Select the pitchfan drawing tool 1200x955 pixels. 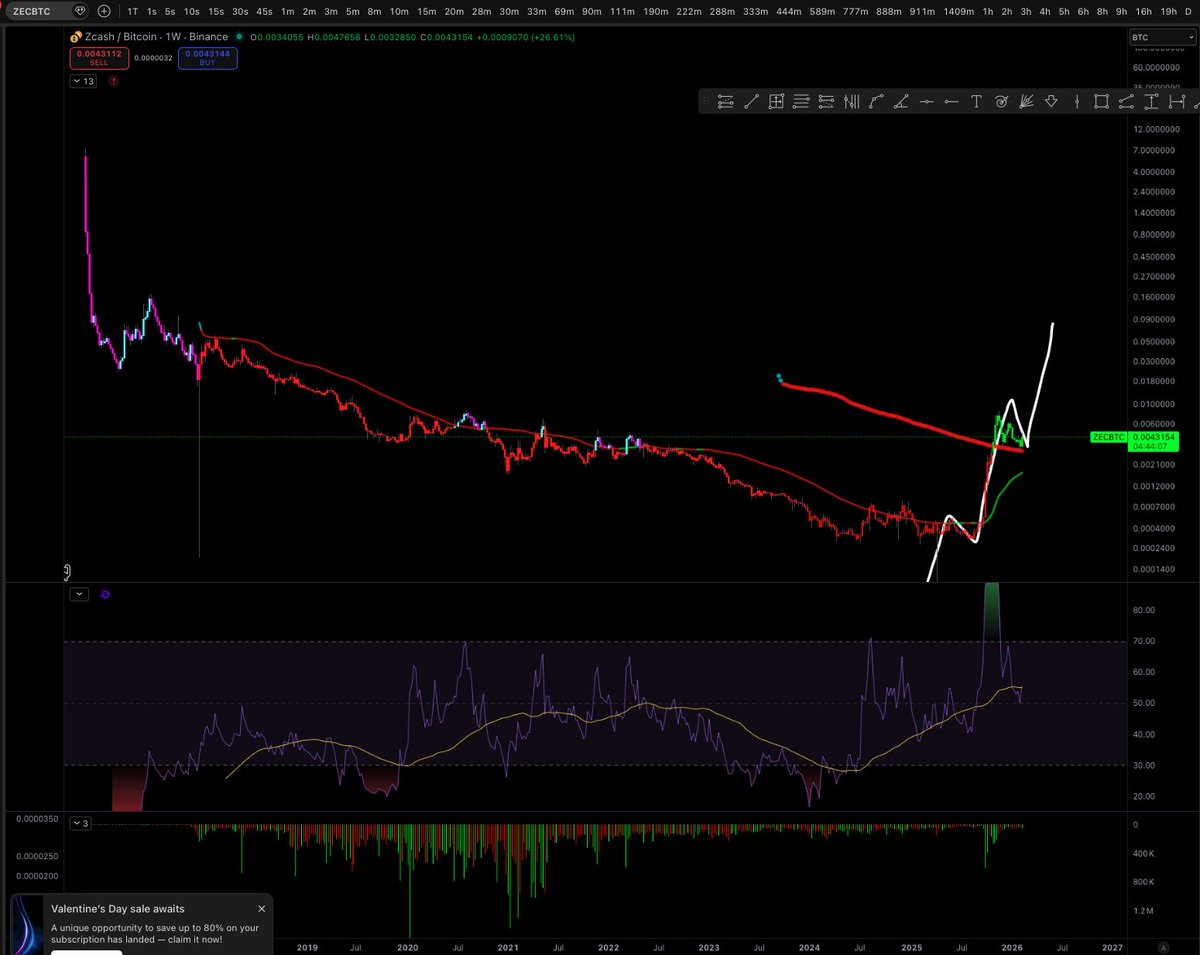(1026, 101)
